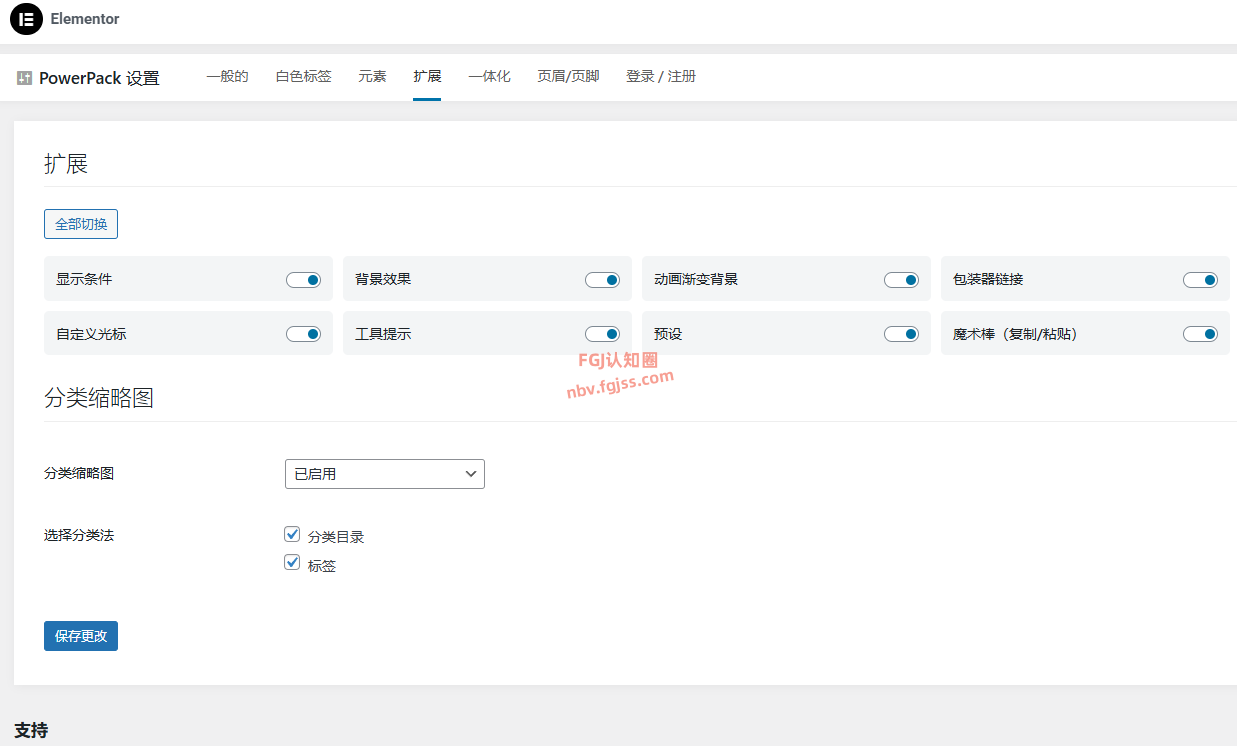Switch to the 元素 tab

click(372, 76)
